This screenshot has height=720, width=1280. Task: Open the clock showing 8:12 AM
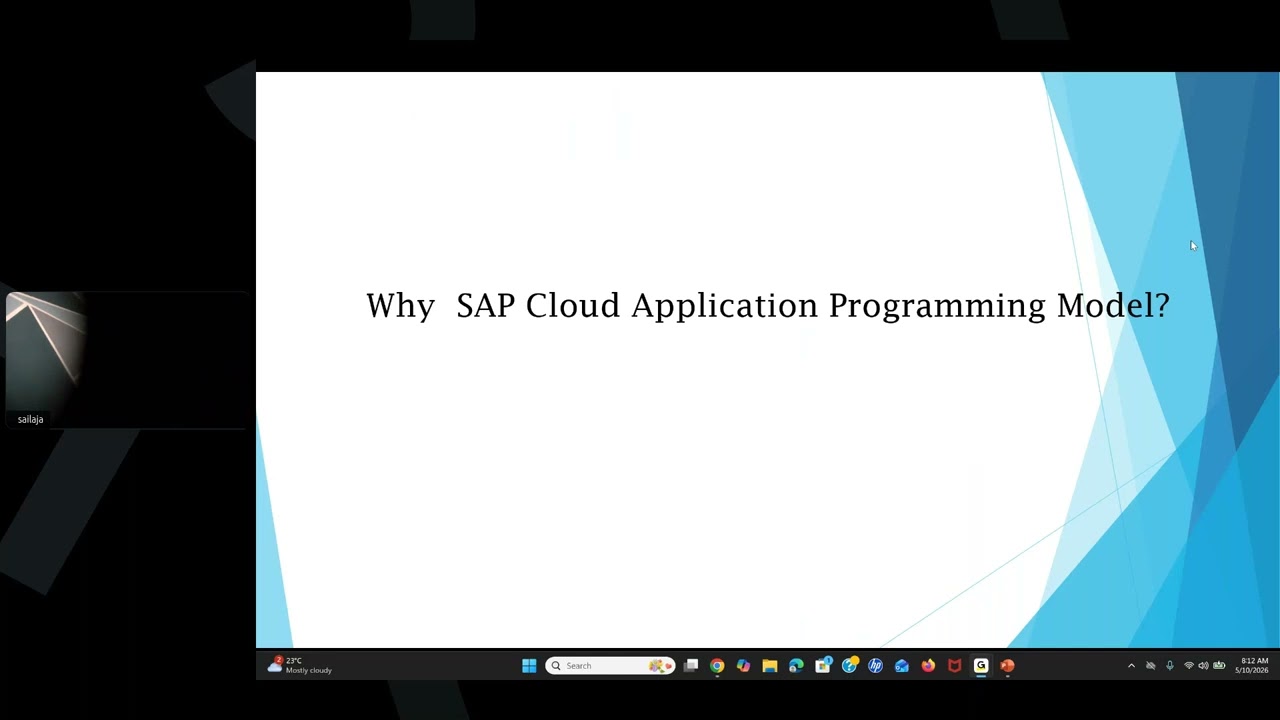tap(1254, 666)
